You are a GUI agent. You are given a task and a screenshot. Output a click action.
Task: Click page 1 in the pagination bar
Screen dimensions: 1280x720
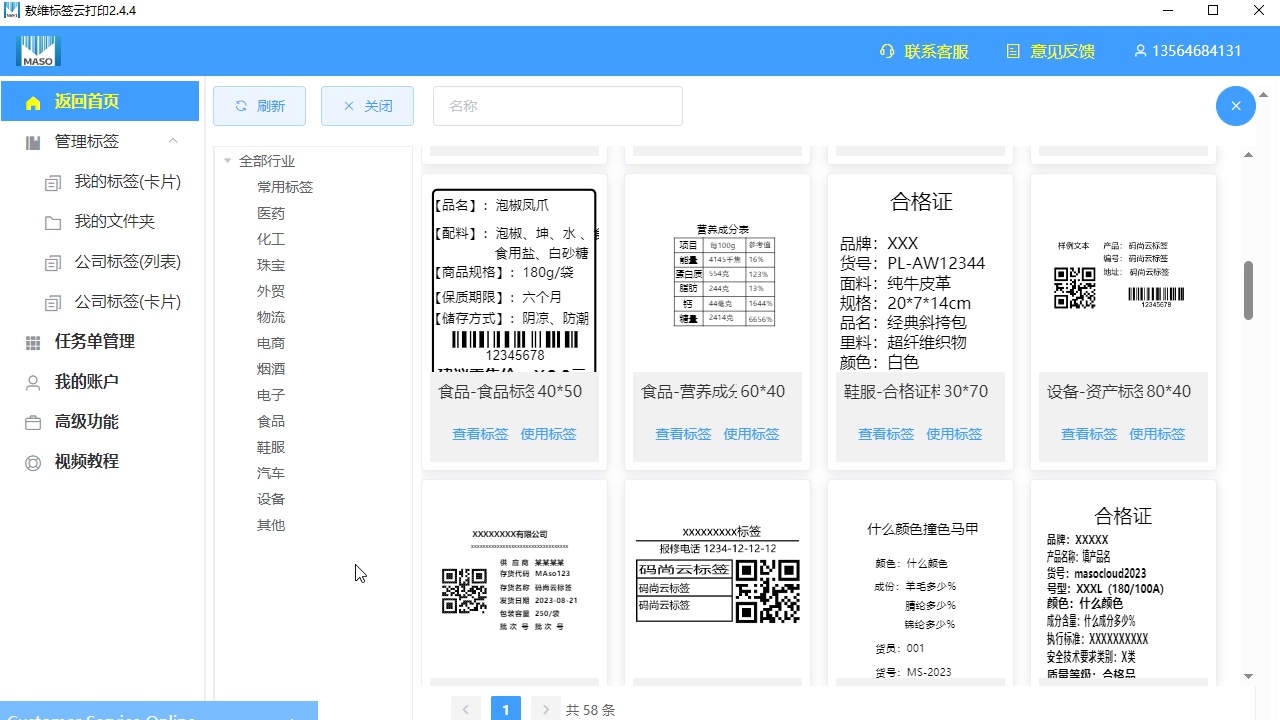pyautogui.click(x=506, y=708)
